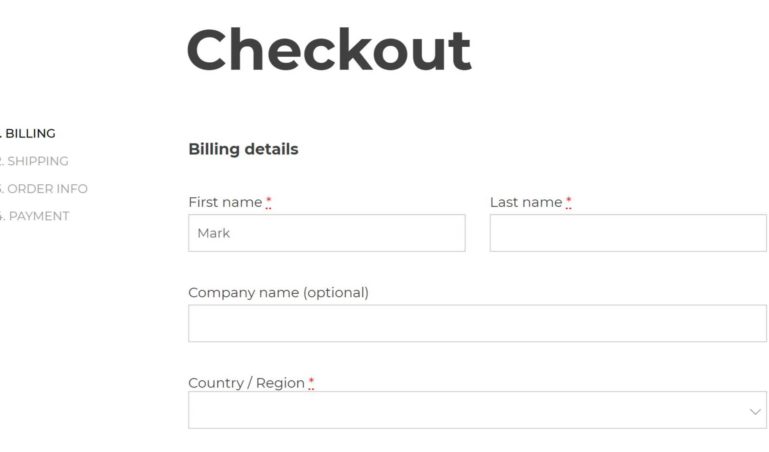Click the First name label
This screenshot has height=452, width=769.
click(225, 202)
